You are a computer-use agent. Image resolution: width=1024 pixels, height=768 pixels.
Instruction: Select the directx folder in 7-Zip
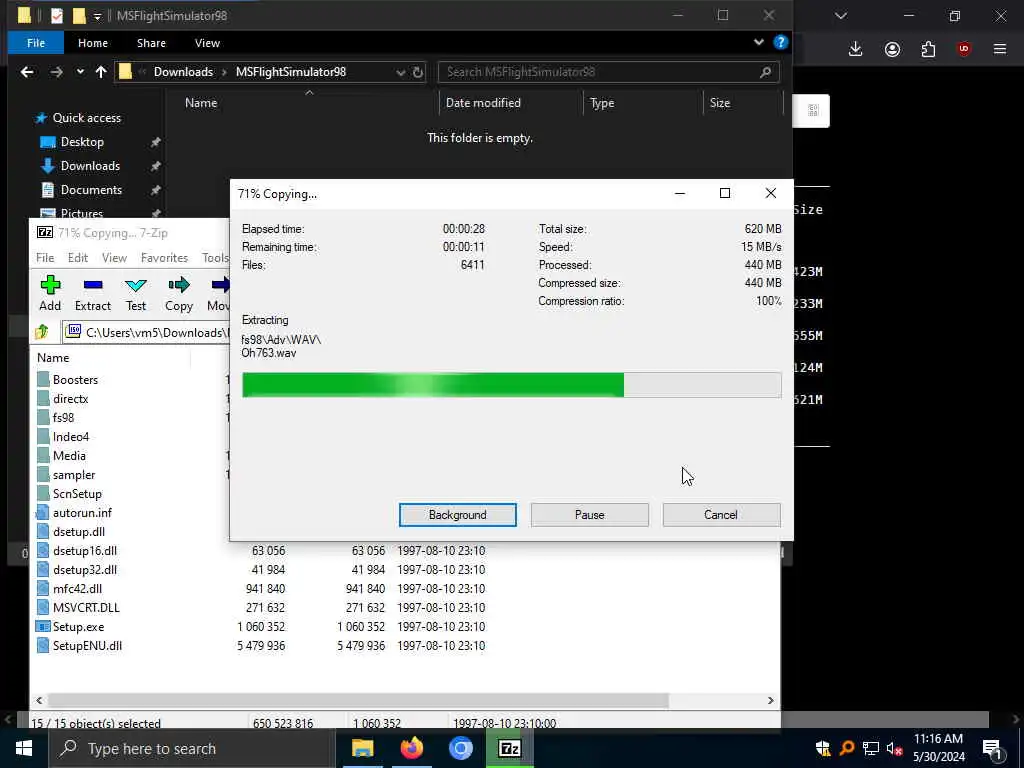tap(70, 399)
